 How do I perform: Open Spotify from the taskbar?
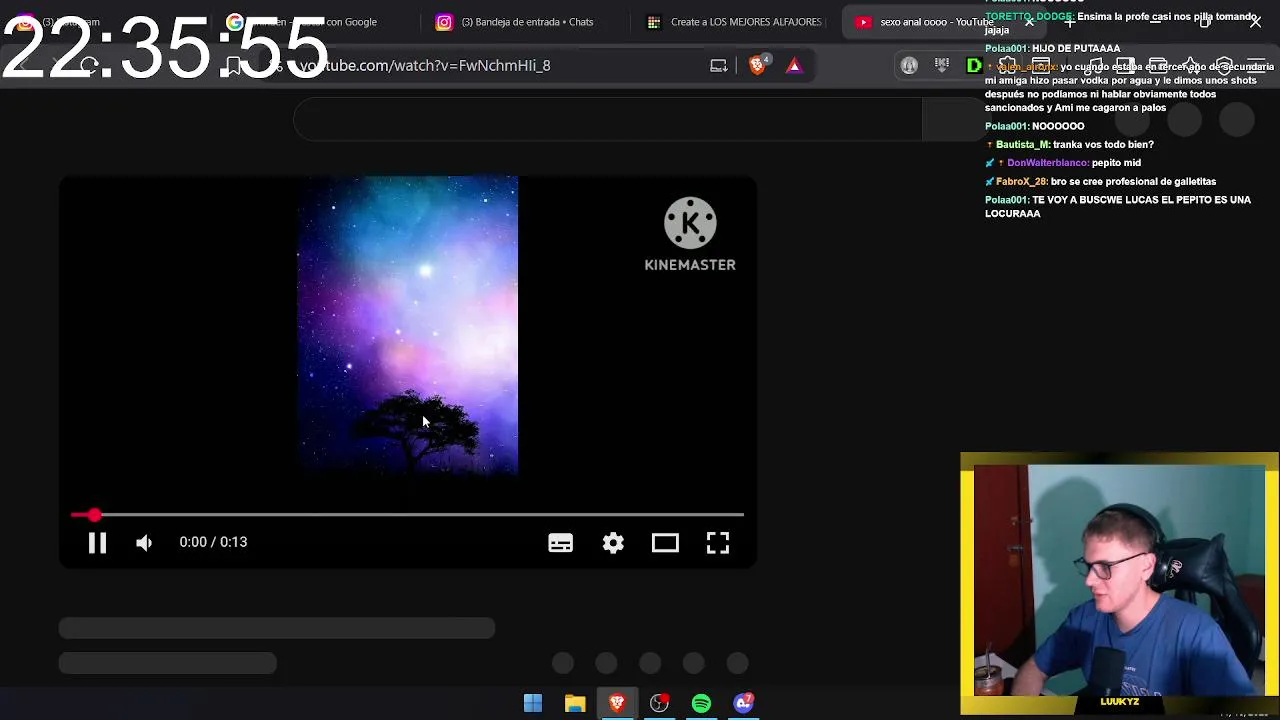point(701,704)
